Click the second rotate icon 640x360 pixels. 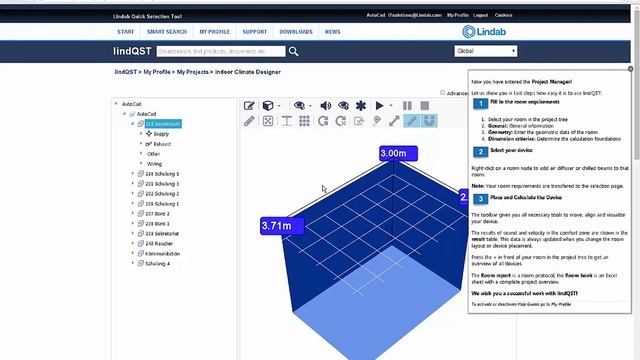(340, 121)
